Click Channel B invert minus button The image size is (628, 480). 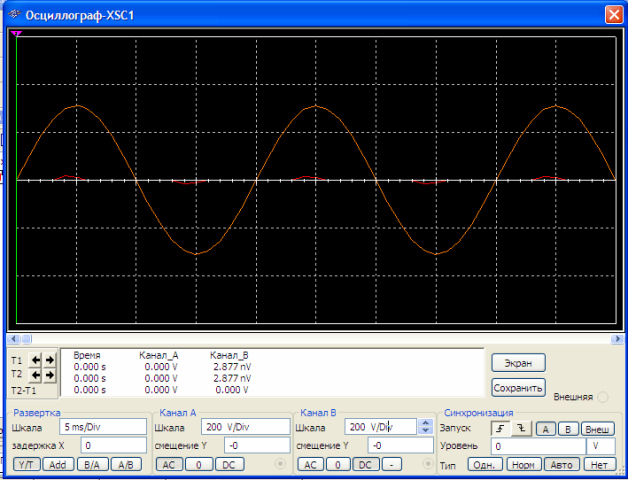tap(392, 465)
